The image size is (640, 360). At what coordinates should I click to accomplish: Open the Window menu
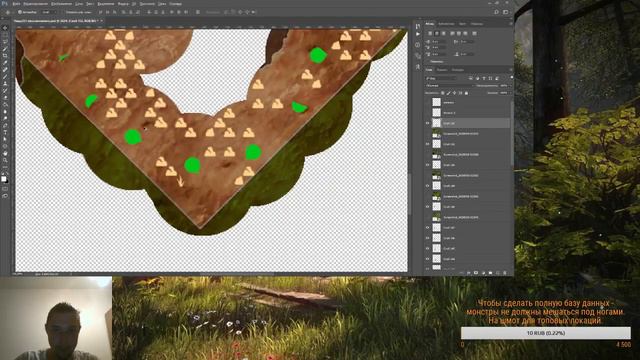point(162,4)
